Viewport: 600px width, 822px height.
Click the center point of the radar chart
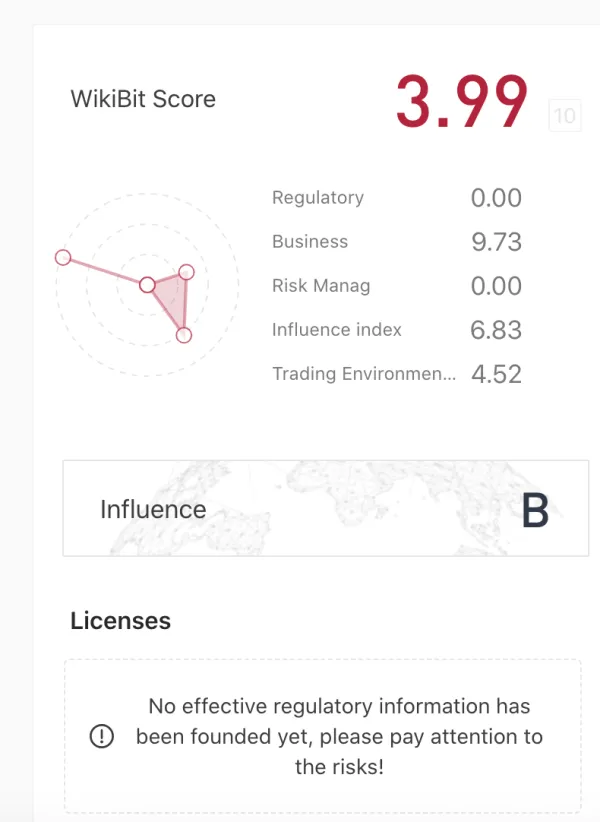(x=146, y=283)
